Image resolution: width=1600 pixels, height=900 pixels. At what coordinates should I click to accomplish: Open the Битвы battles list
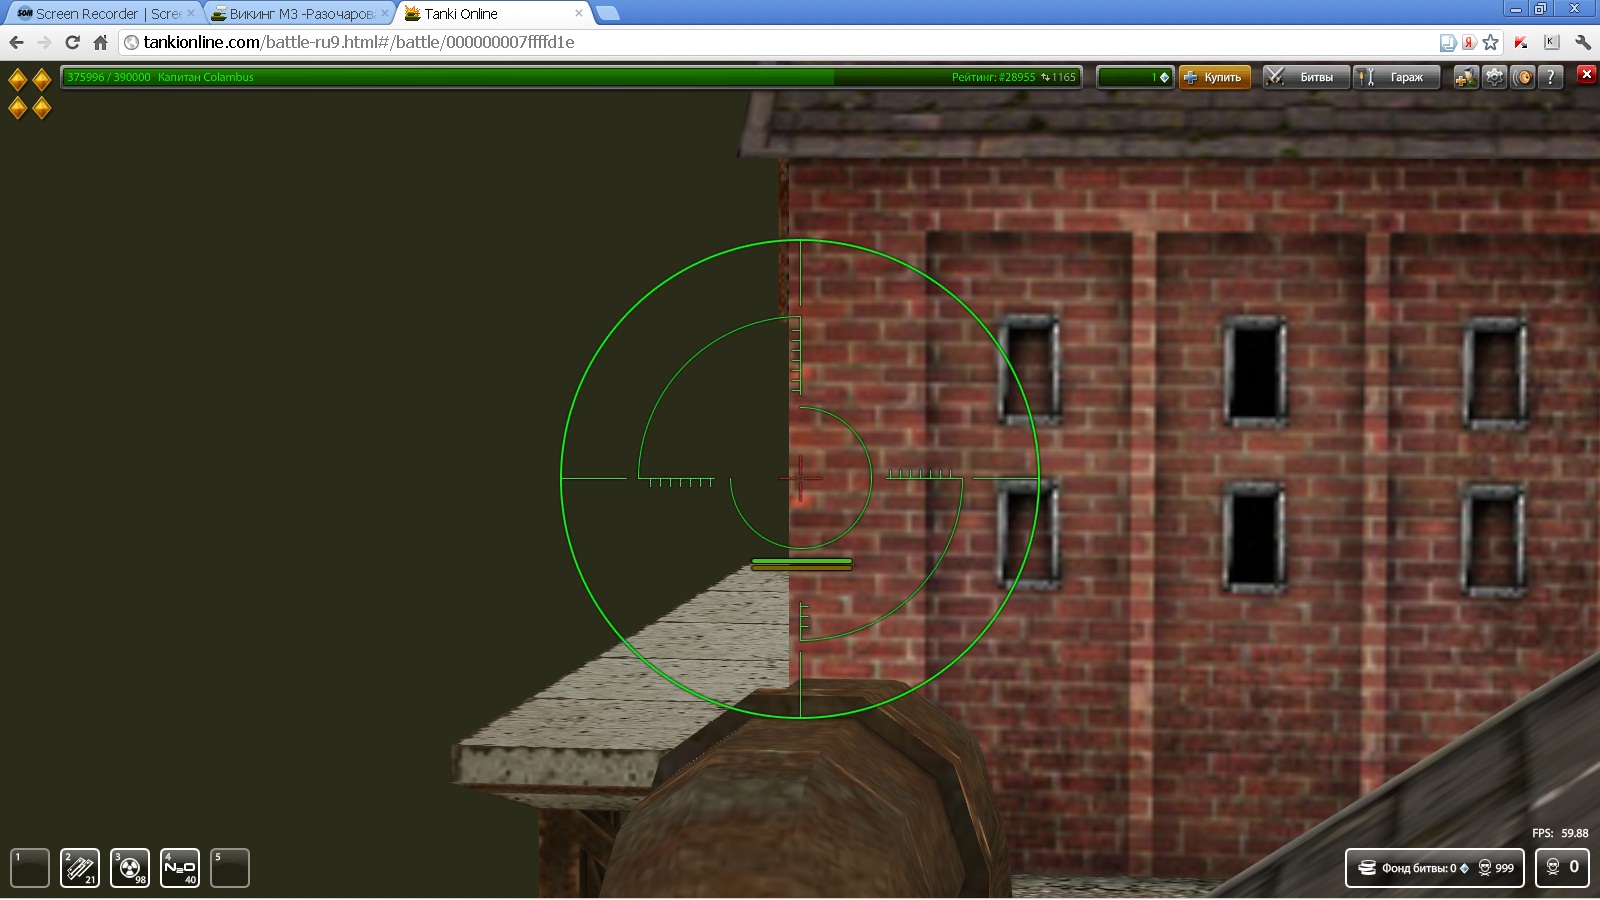[1305, 77]
